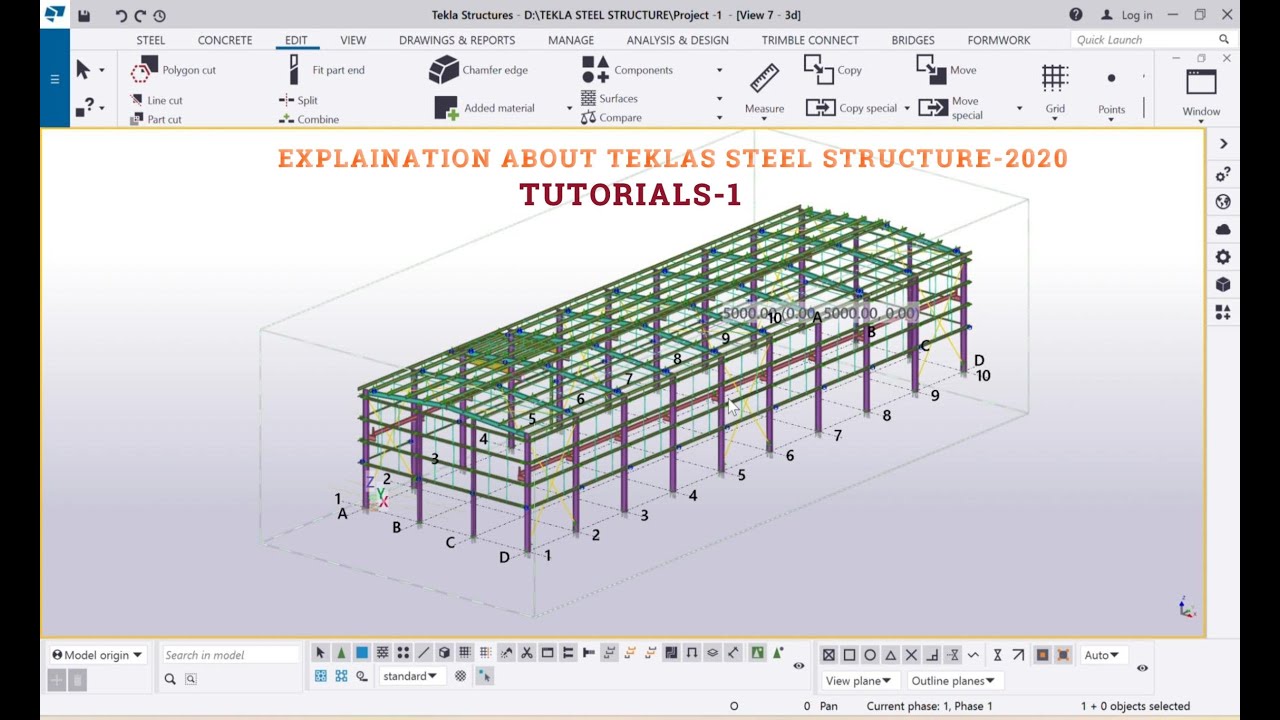Open the Auto snap depth dropdown

(1102, 655)
